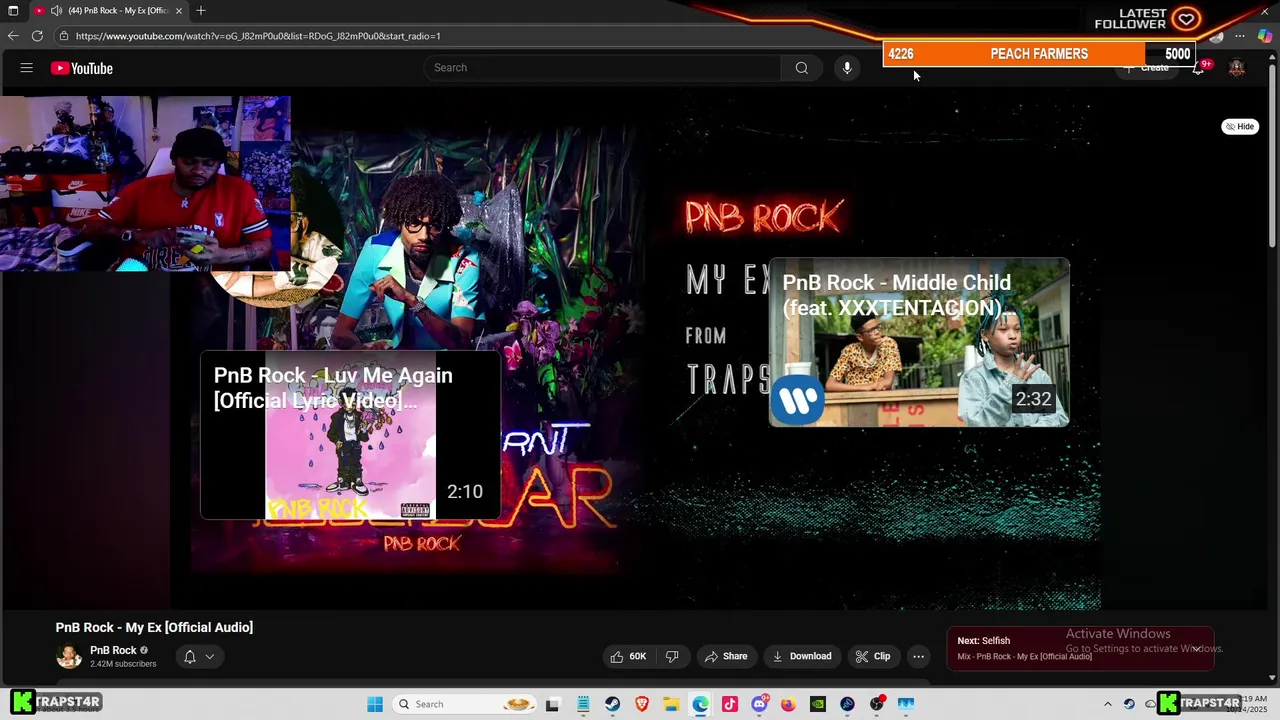Expand notification options chevron beside bell
The width and height of the screenshot is (1280, 720).
tap(210, 657)
